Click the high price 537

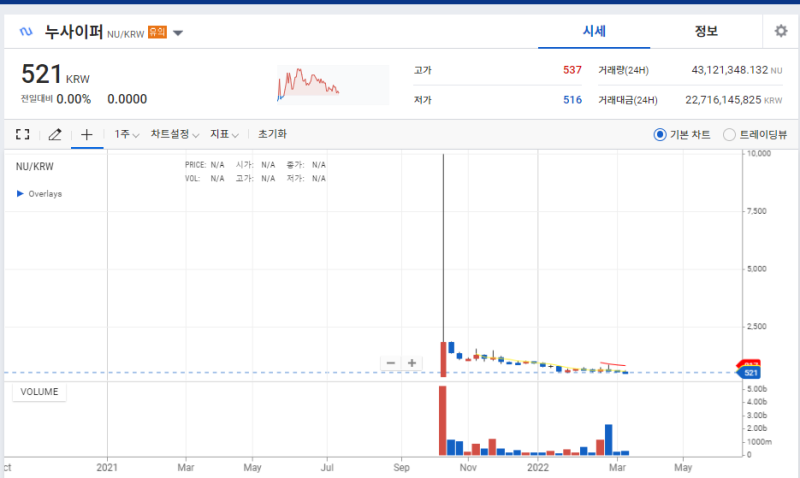[x=572, y=70]
